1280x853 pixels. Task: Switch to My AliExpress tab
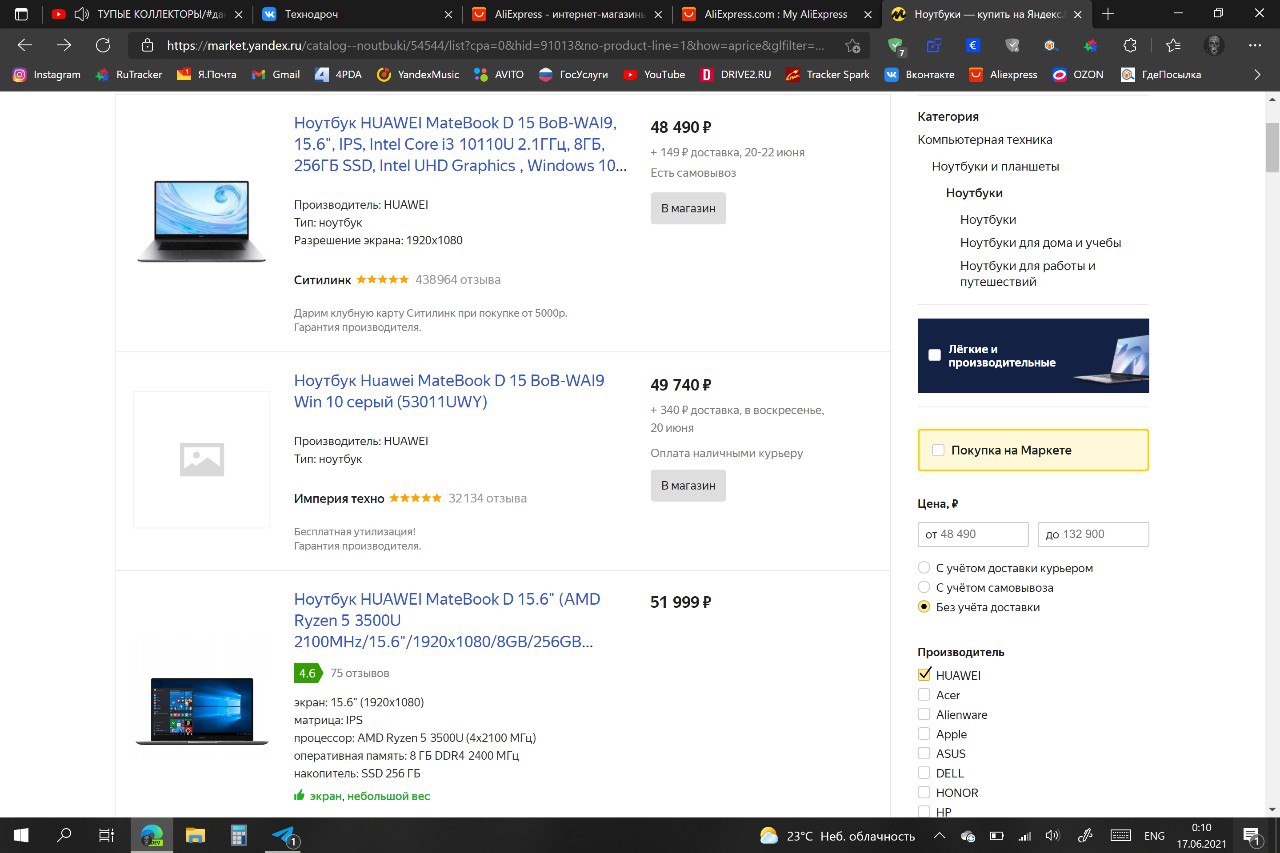(775, 14)
